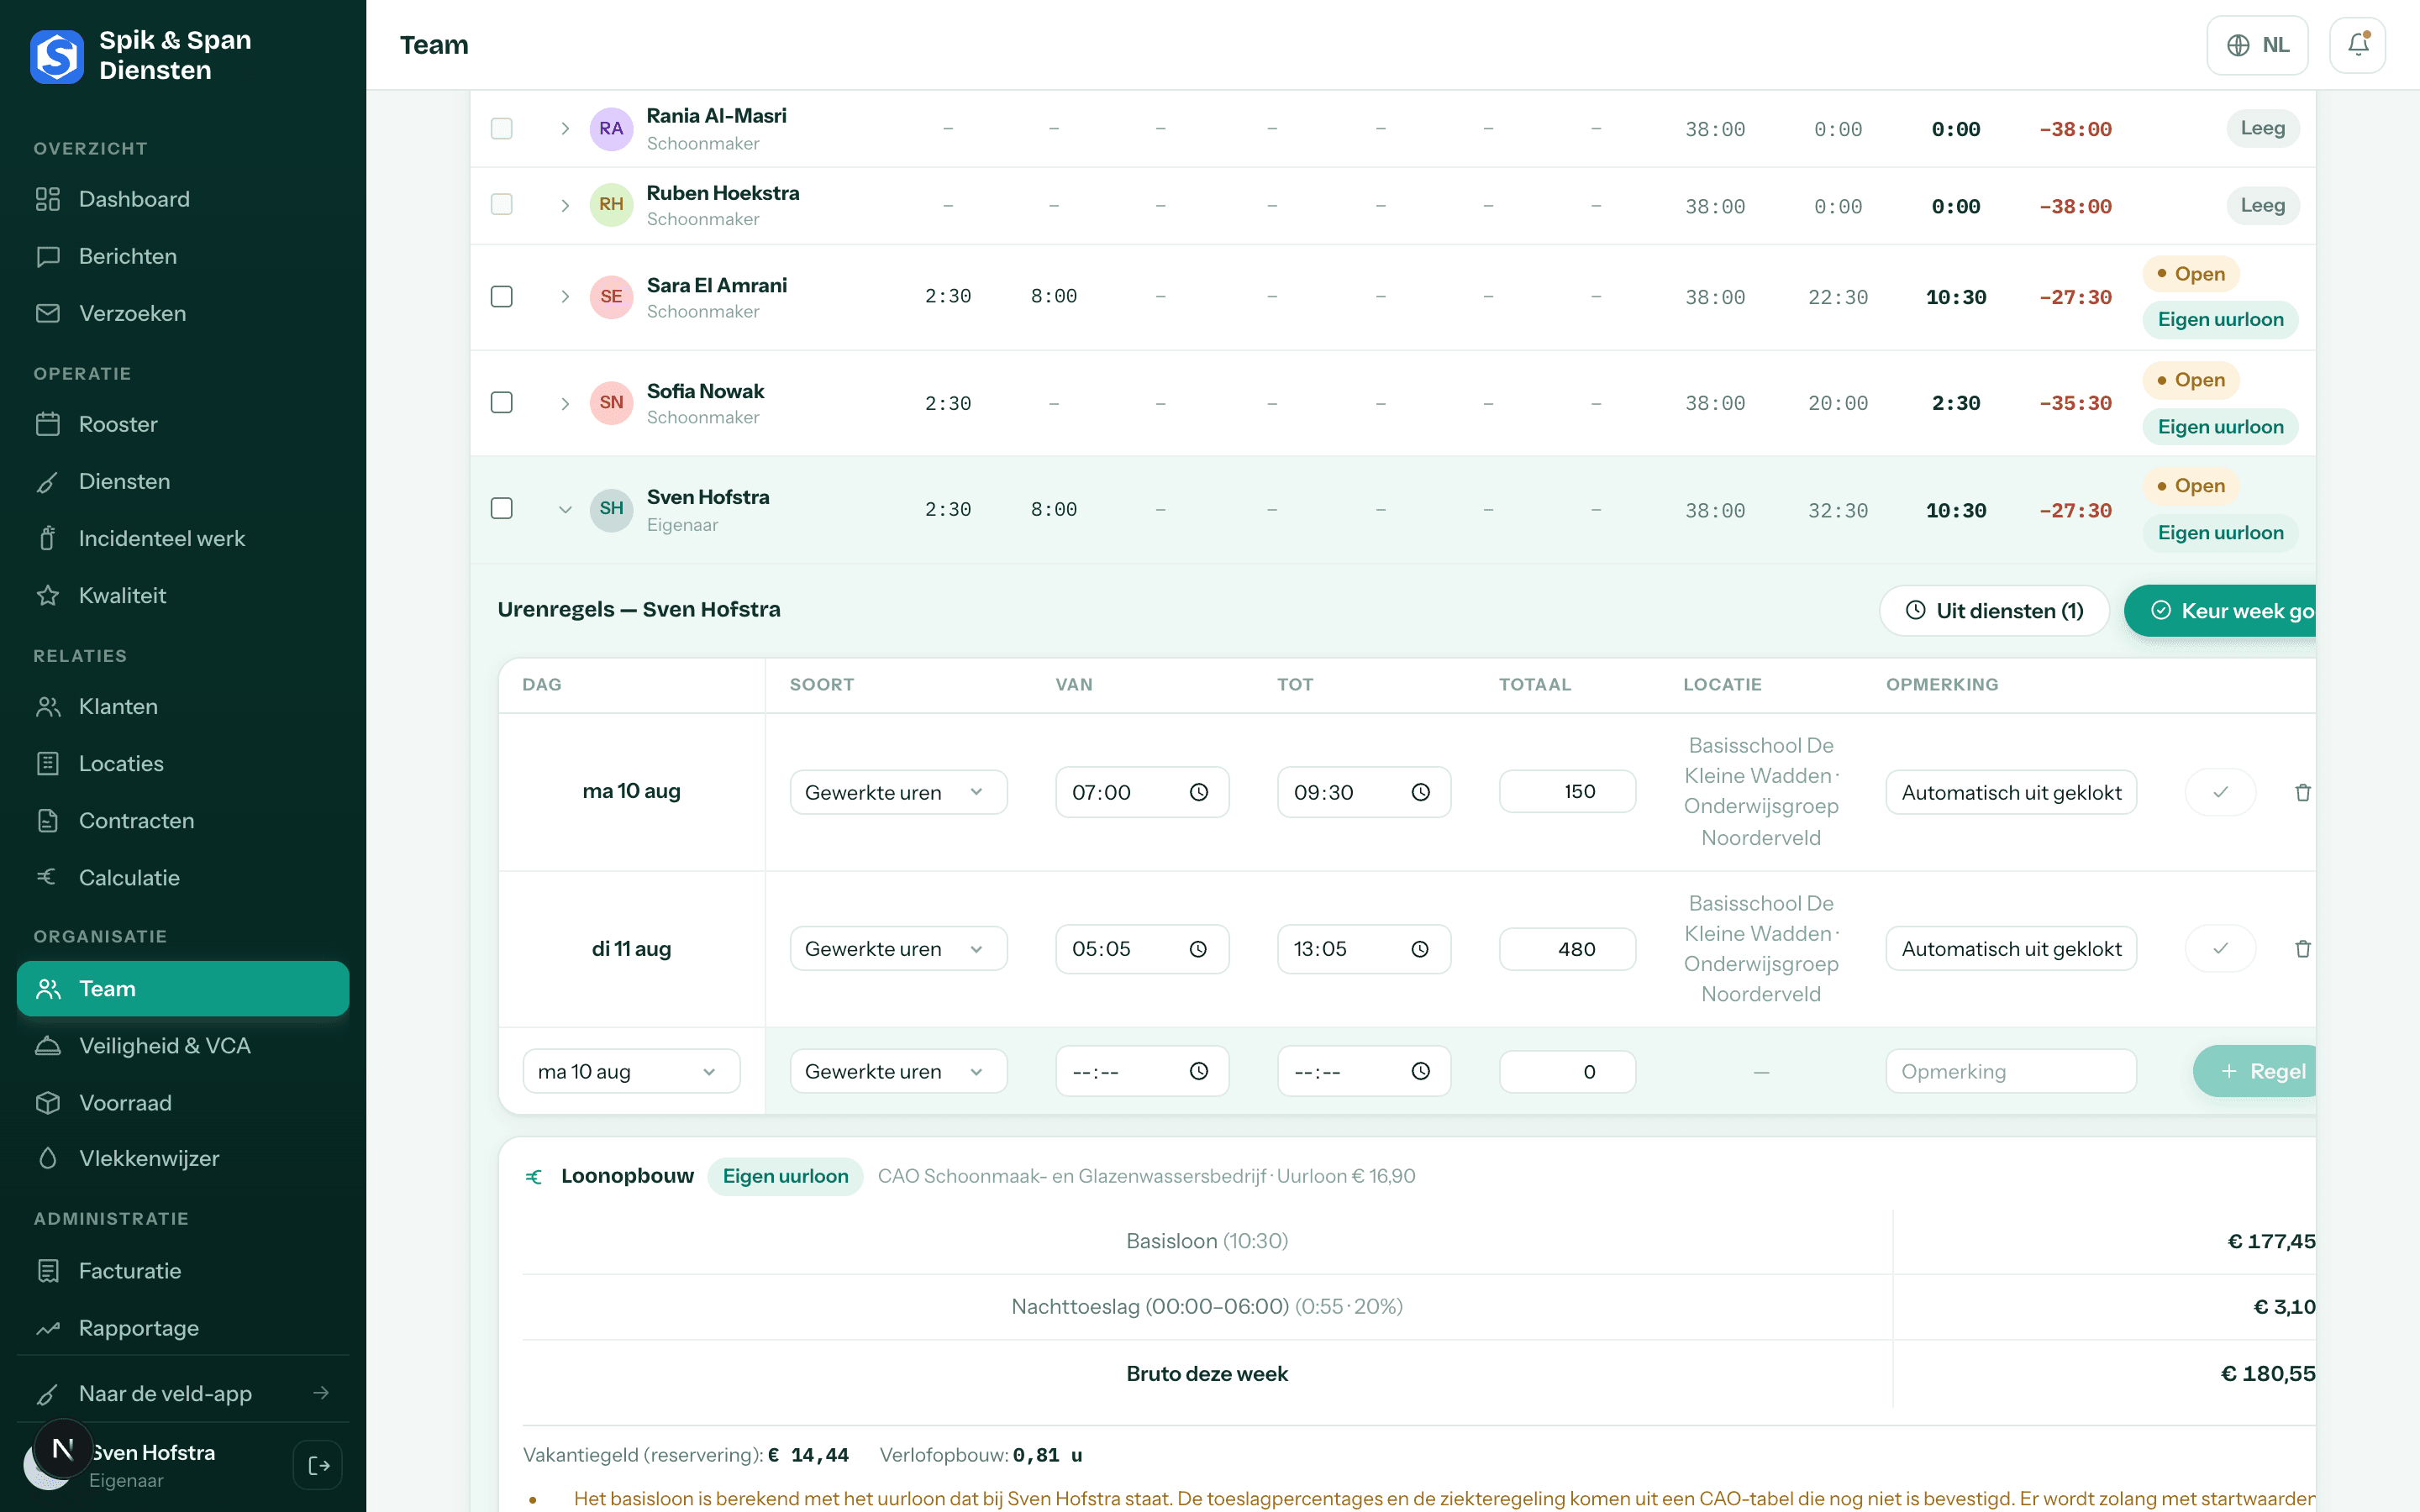
Task: Open Soort dropdown in new row
Action: 898,1071
